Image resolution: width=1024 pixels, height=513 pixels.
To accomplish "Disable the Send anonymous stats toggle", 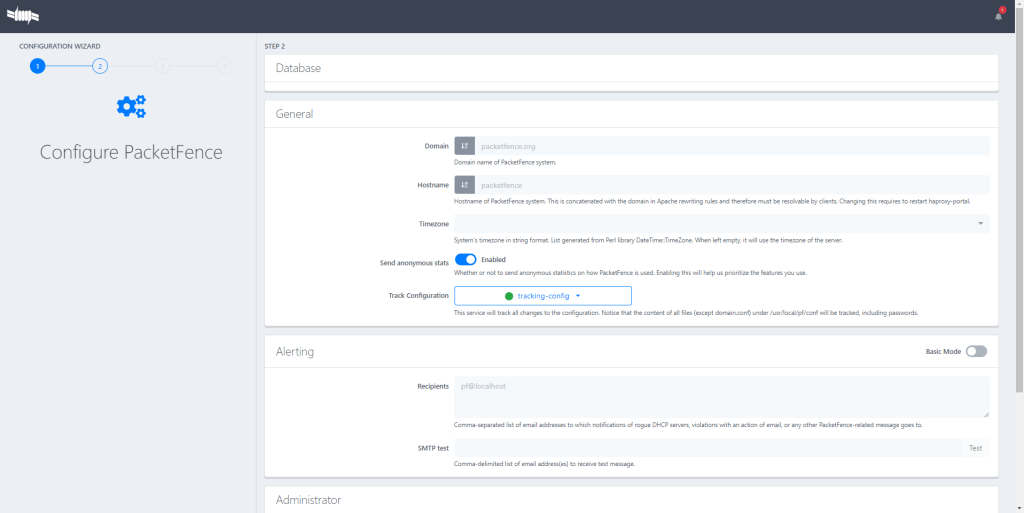I will 465,260.
